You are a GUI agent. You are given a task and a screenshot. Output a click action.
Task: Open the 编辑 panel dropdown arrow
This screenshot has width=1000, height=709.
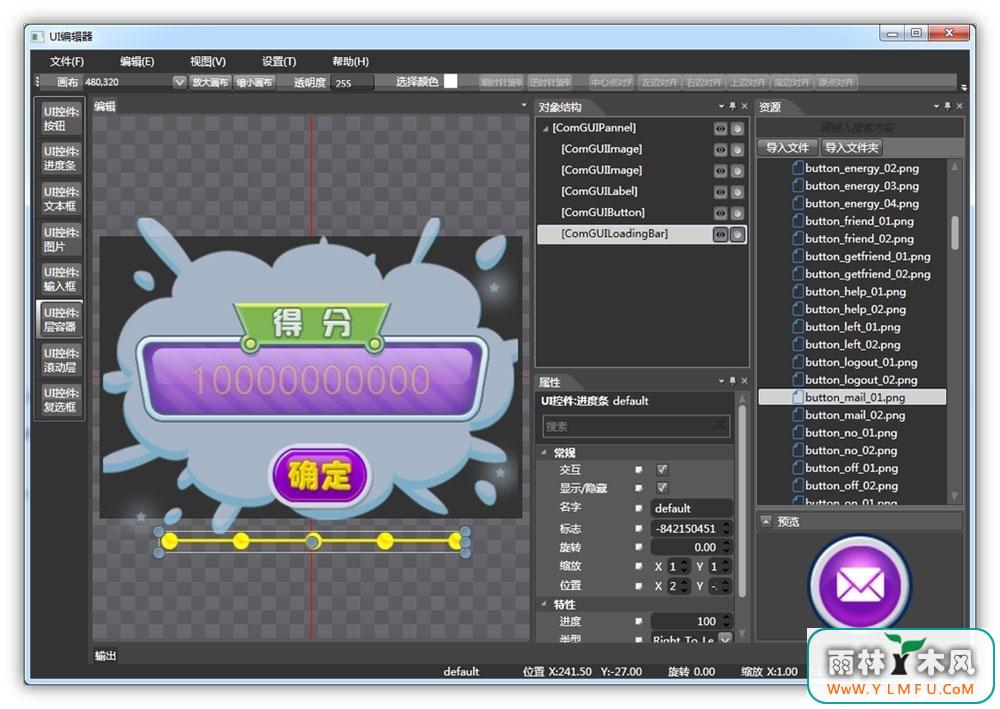point(524,105)
